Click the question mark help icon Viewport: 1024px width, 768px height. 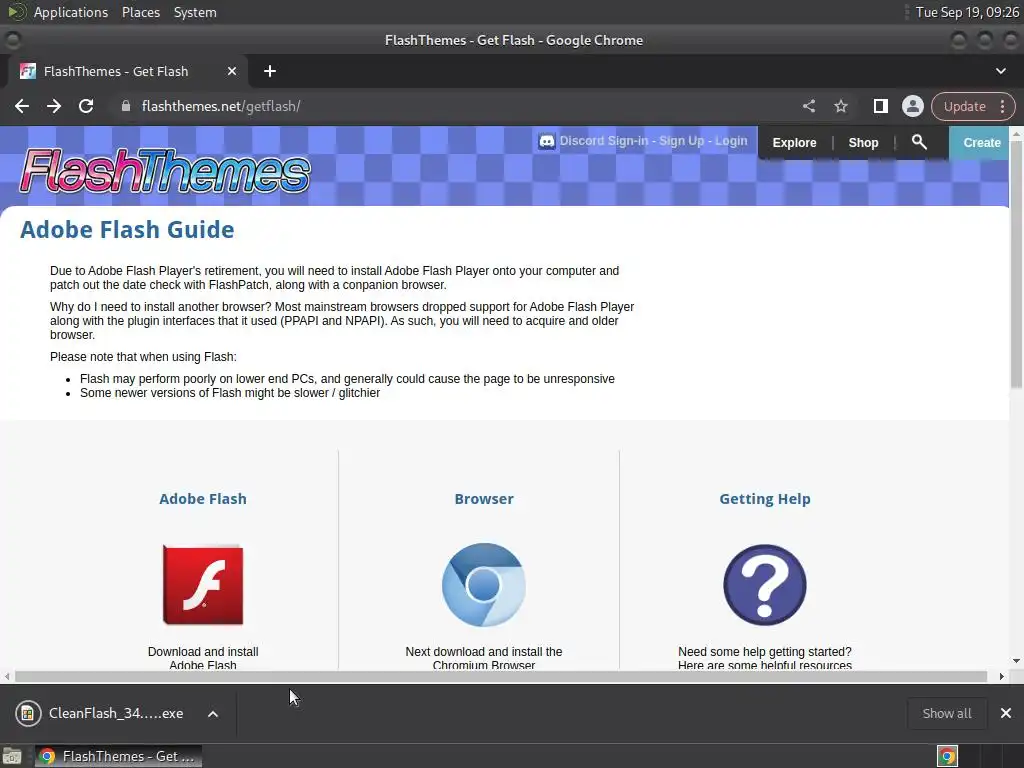(765, 584)
